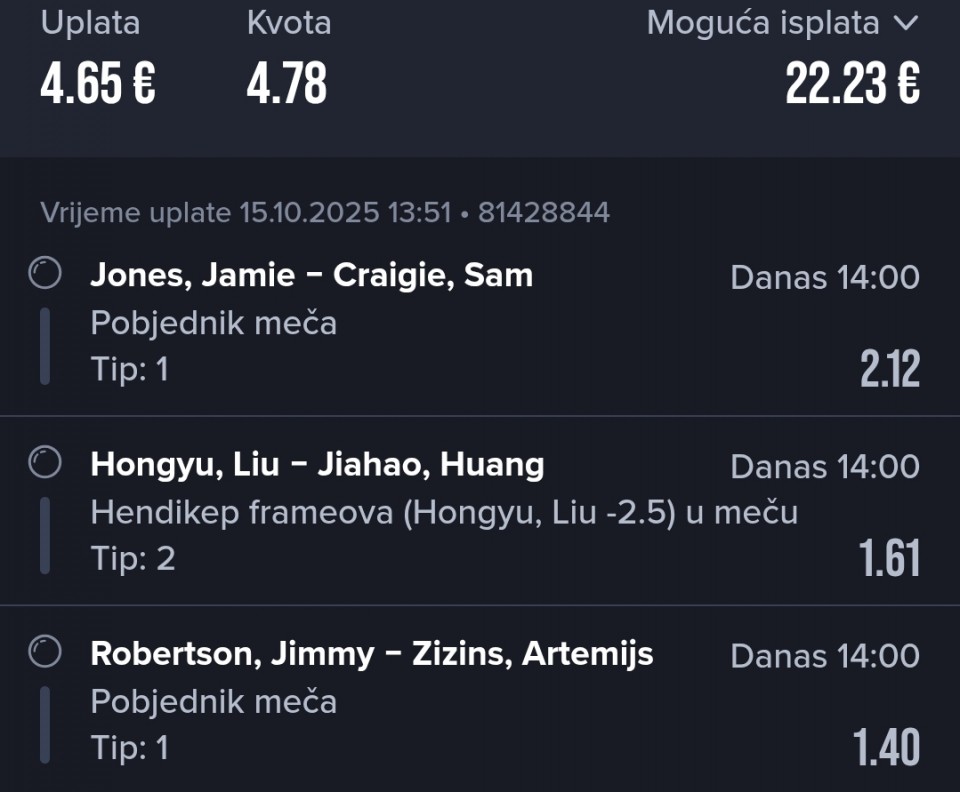
Task: Expand the Moguća isplata chevron
Action: tap(905, 24)
